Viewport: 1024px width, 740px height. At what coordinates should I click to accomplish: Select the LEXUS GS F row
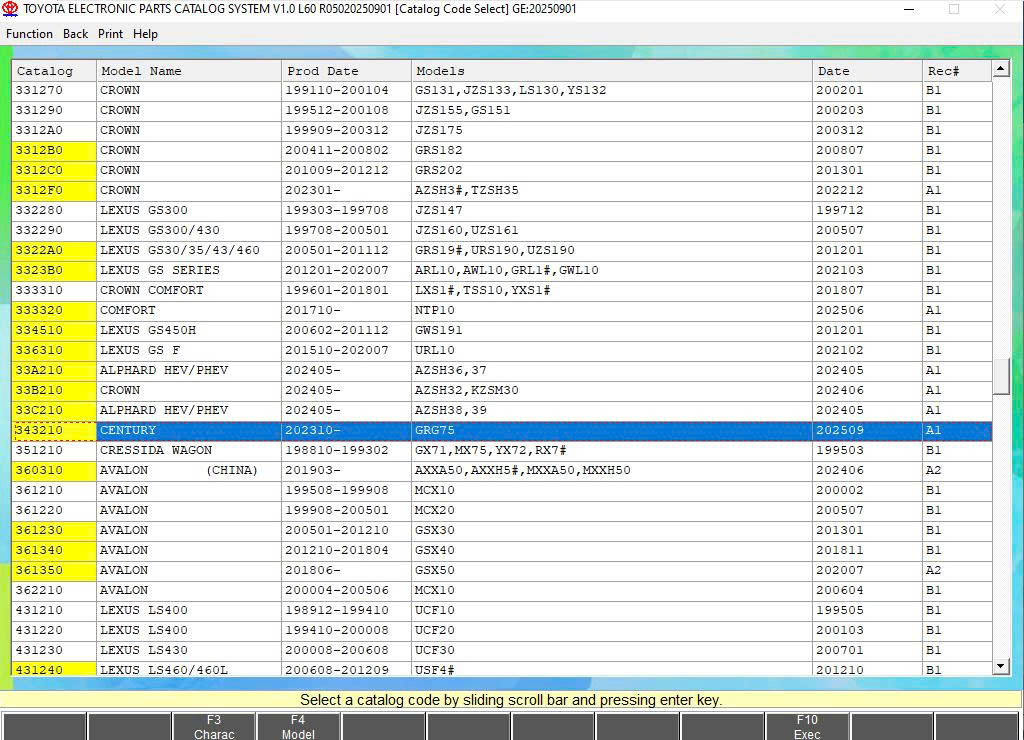502,350
